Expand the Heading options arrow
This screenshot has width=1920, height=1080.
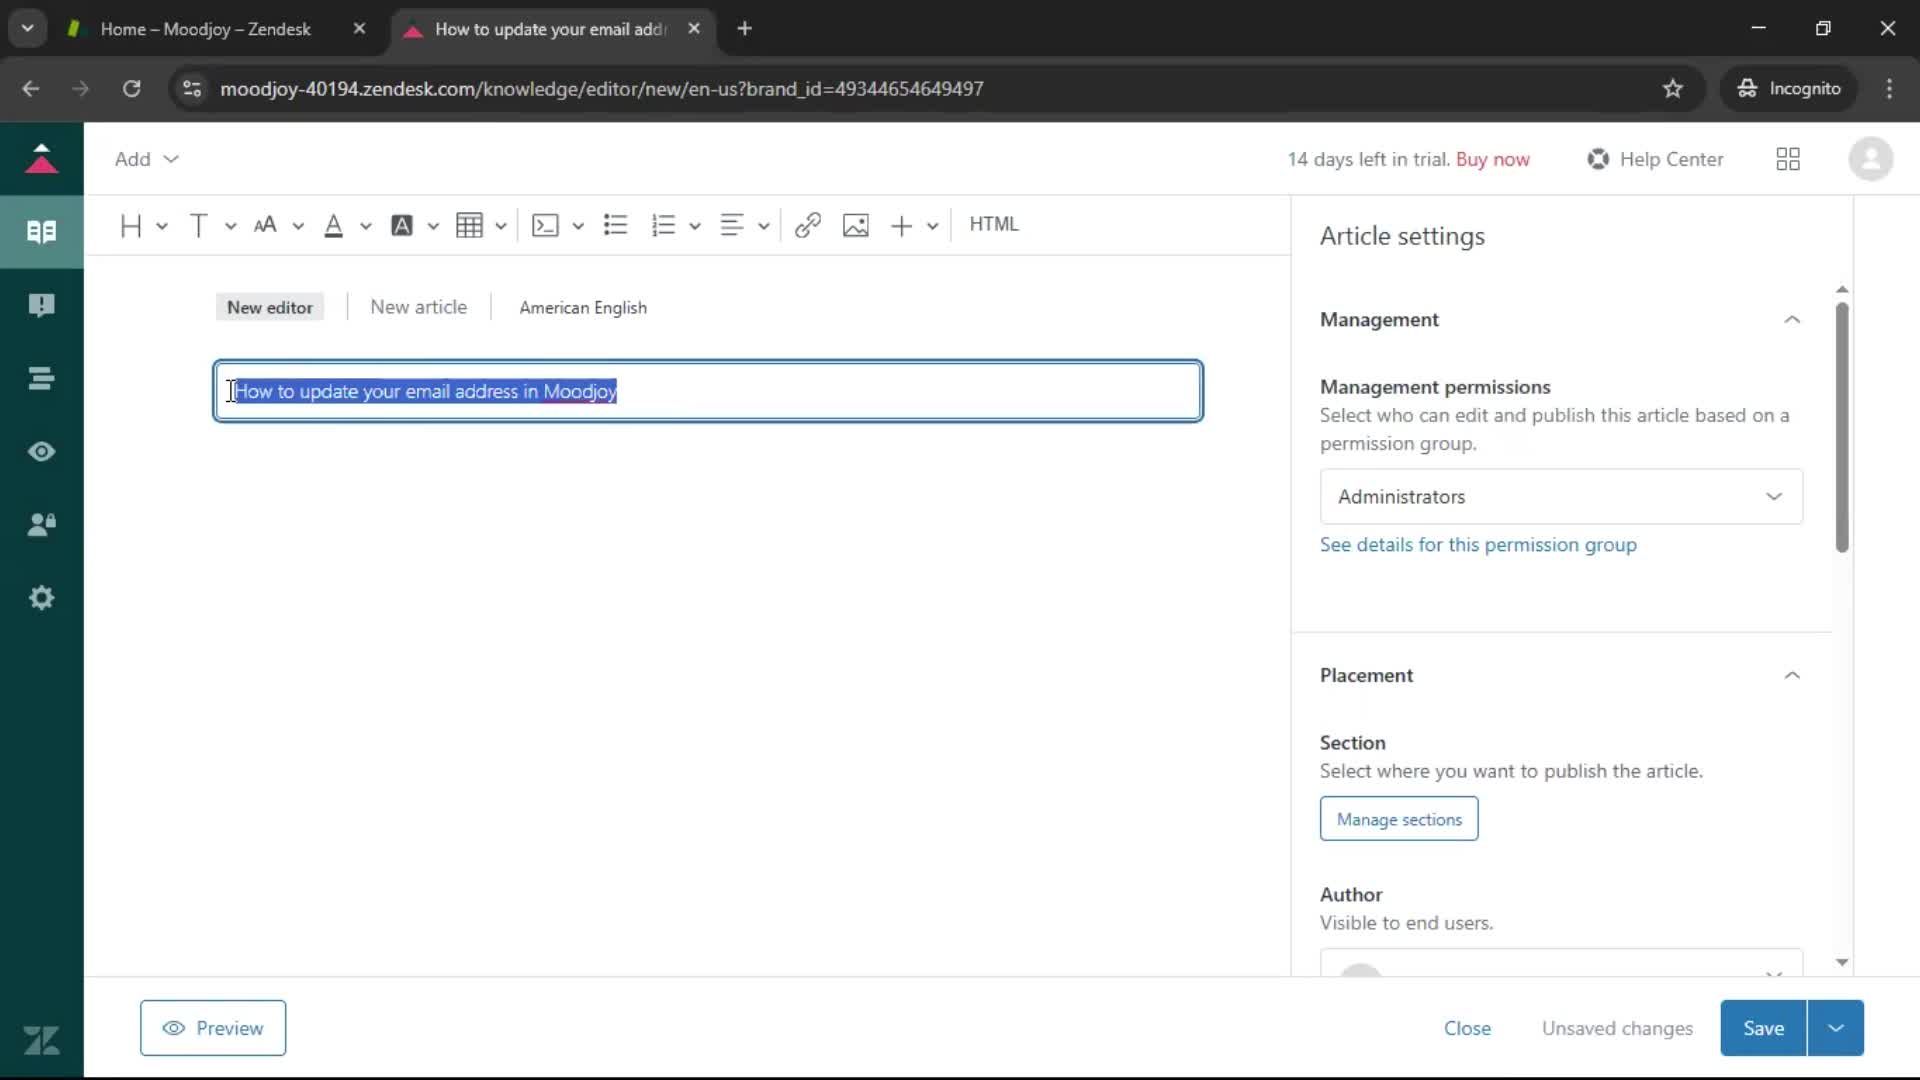162,226
